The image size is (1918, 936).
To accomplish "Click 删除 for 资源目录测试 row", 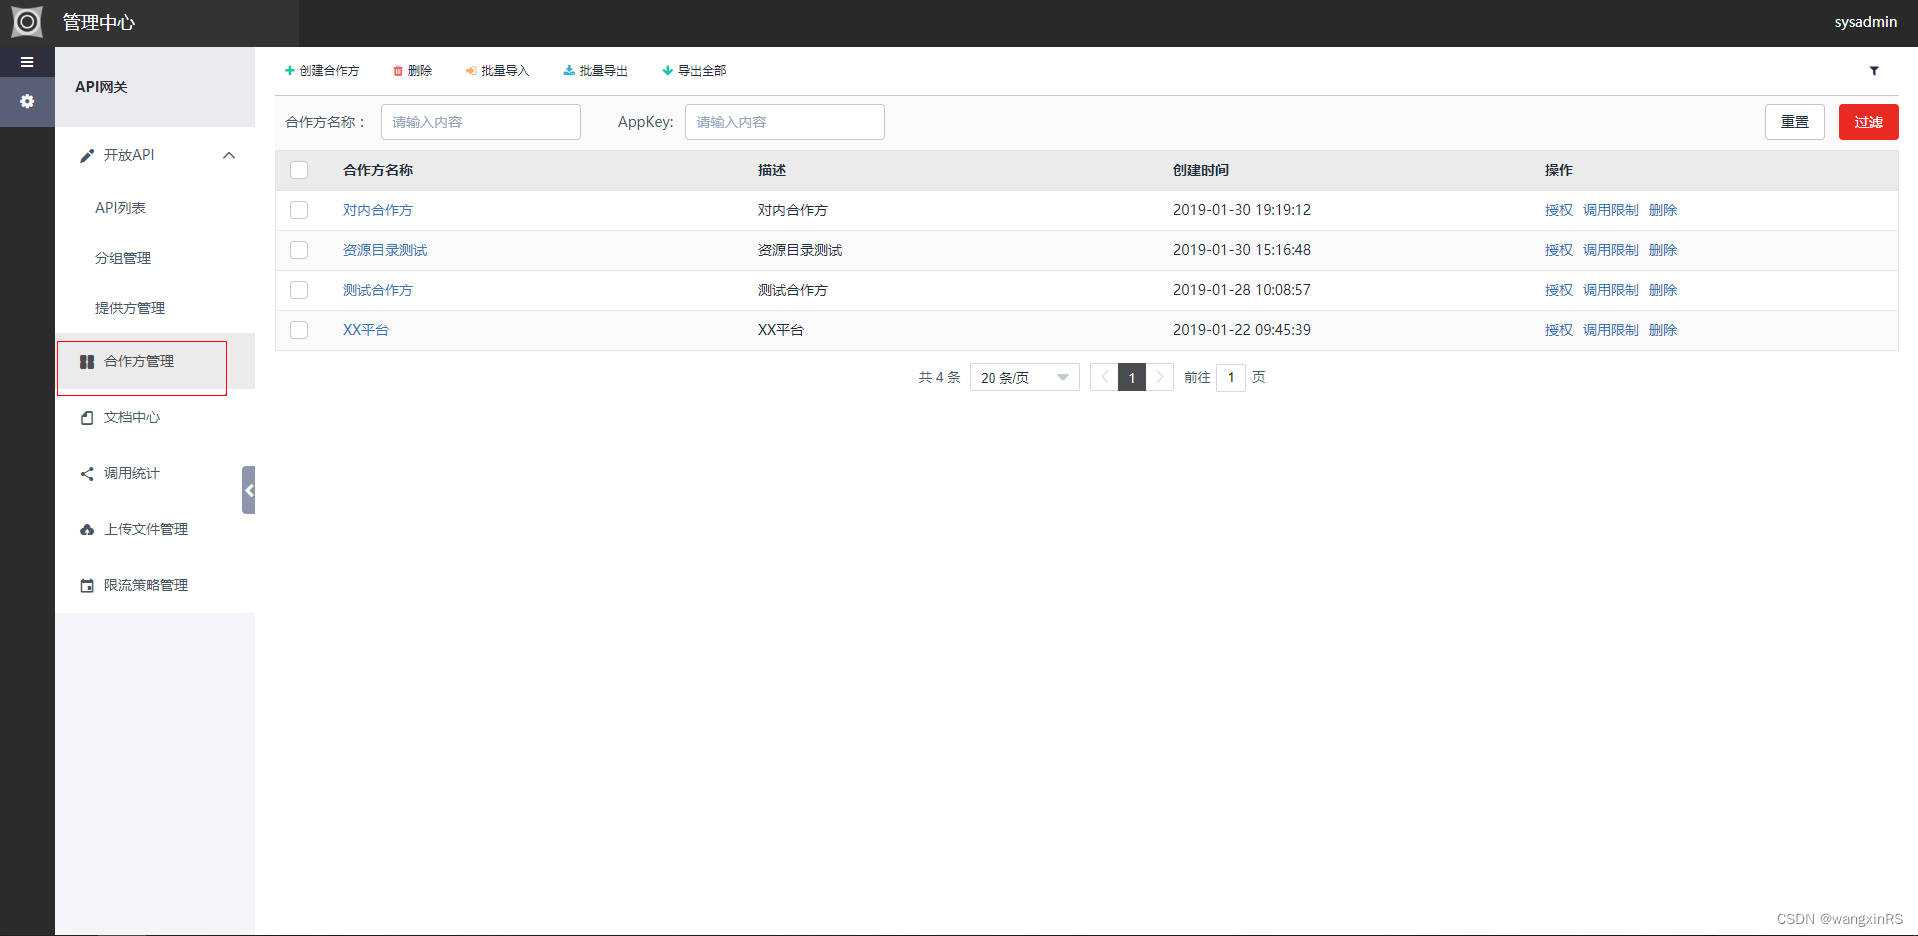I will [x=1663, y=250].
